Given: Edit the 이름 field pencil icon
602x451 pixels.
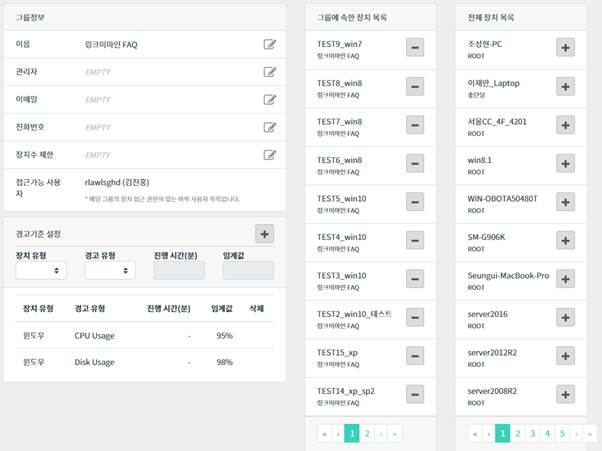Looking at the screenshot, I should pos(269,44).
